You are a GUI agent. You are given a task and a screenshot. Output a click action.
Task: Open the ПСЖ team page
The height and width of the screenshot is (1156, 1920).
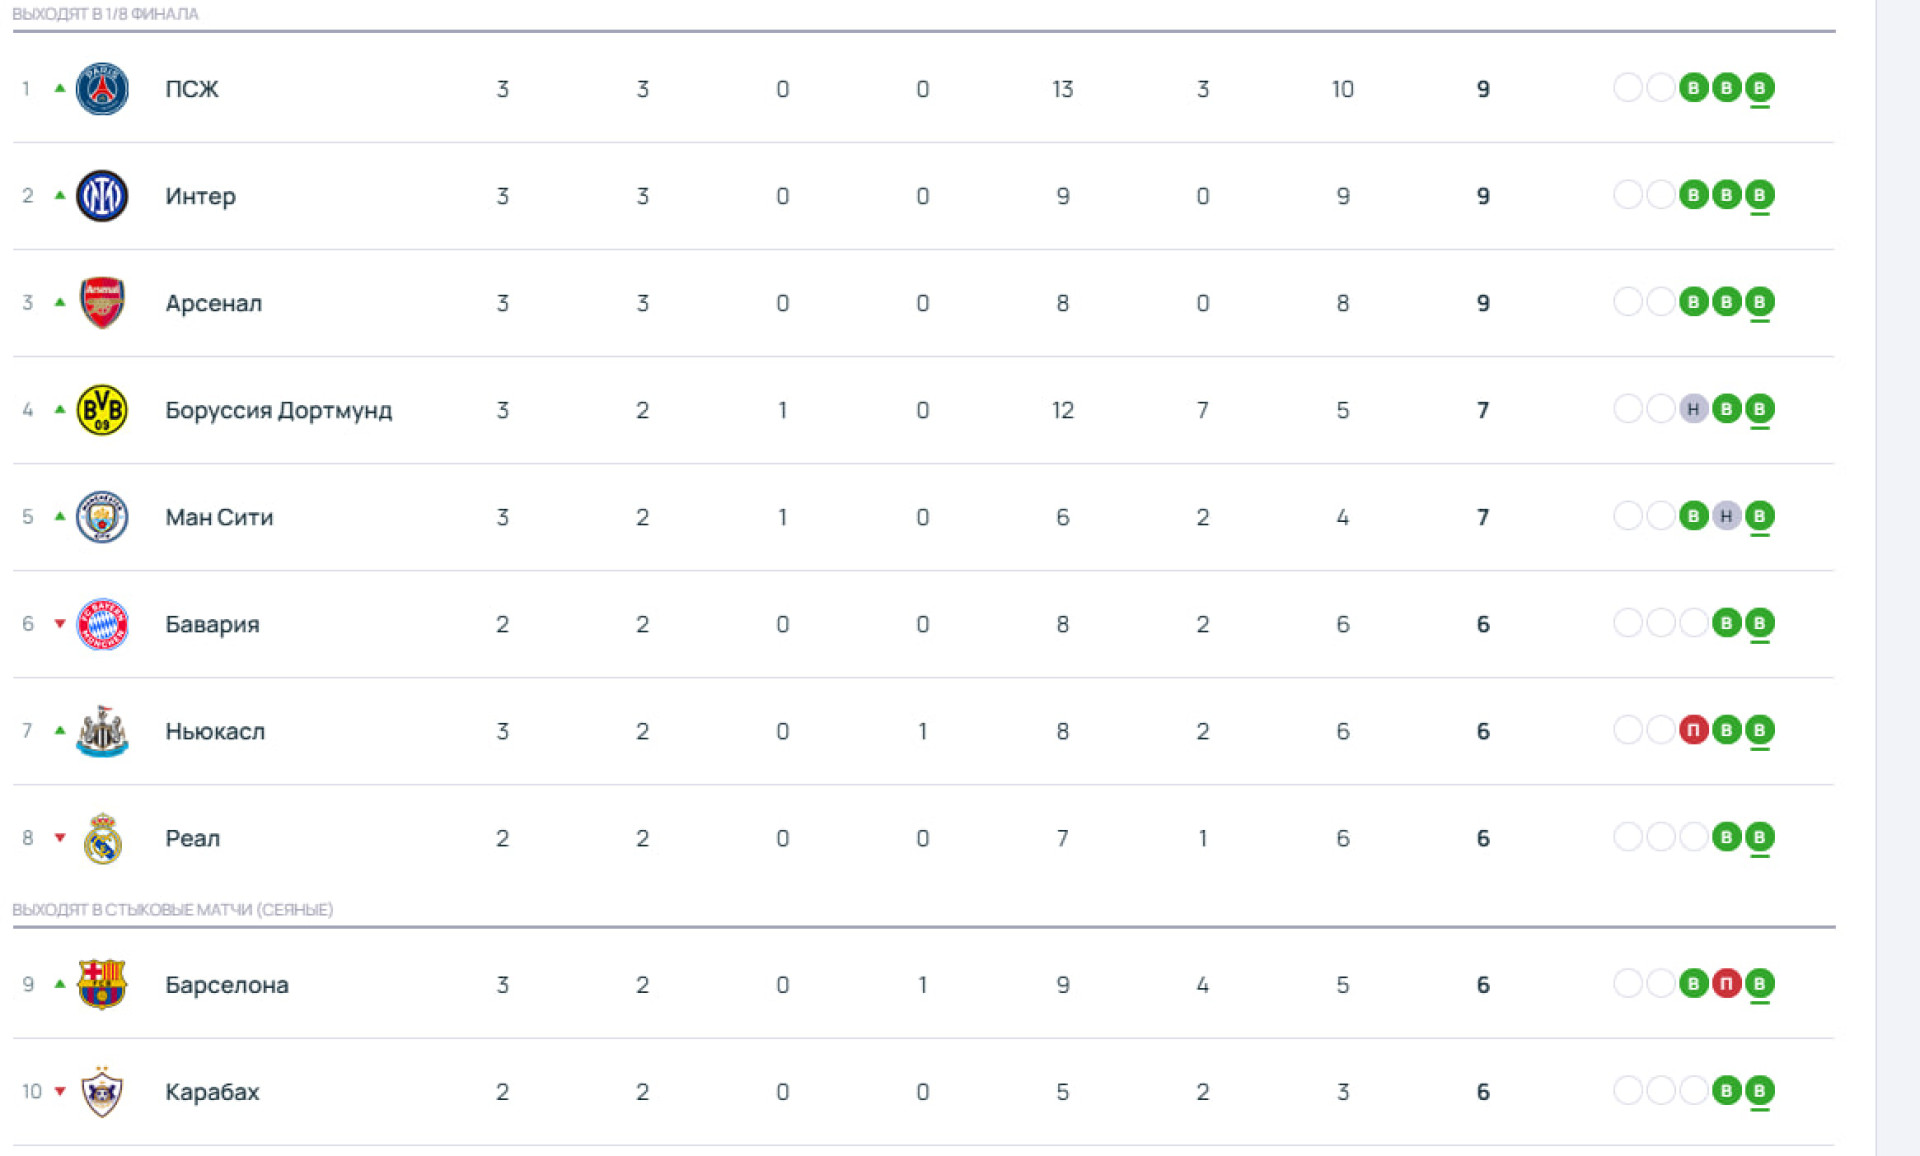tap(191, 89)
